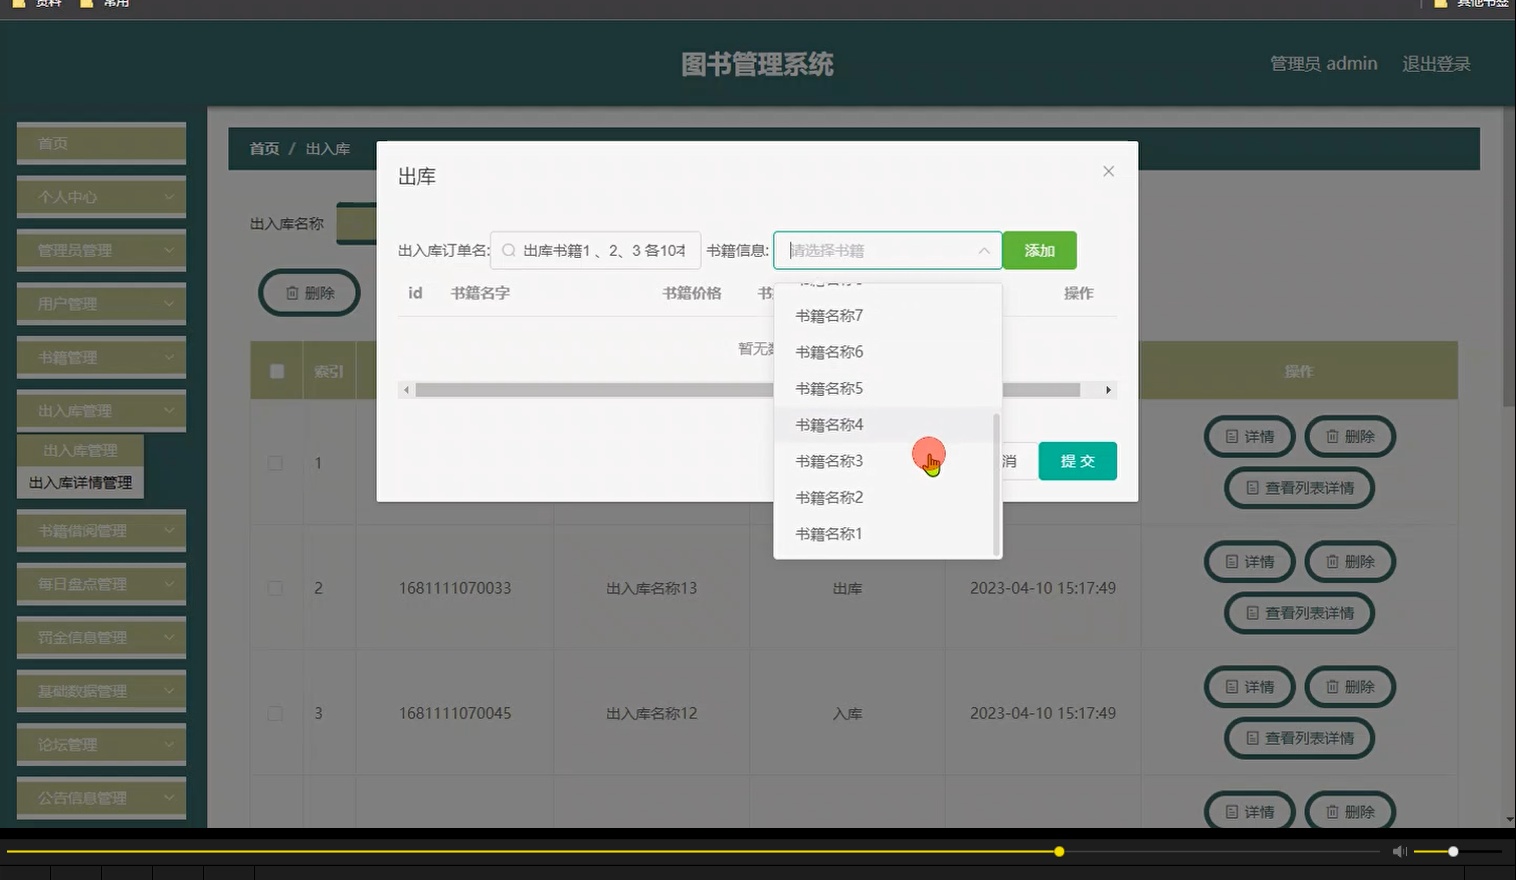Open 出入库详情管理 in the sidebar
1516x880 pixels.
tap(79, 482)
